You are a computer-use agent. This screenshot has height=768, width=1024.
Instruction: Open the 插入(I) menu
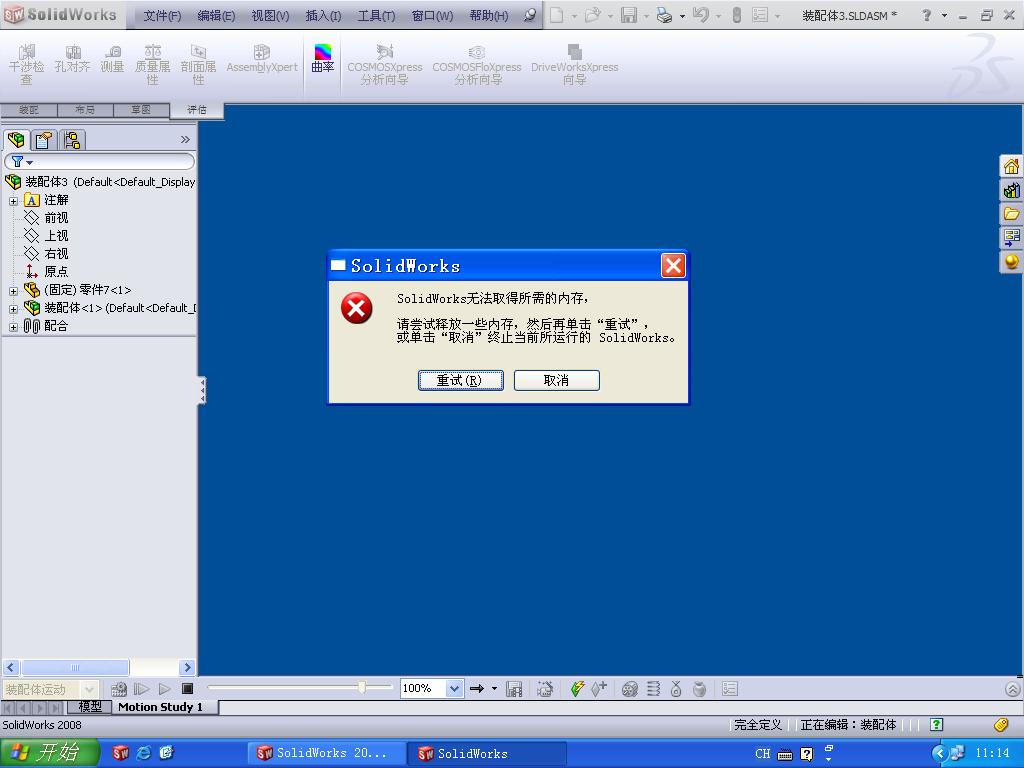click(x=323, y=16)
